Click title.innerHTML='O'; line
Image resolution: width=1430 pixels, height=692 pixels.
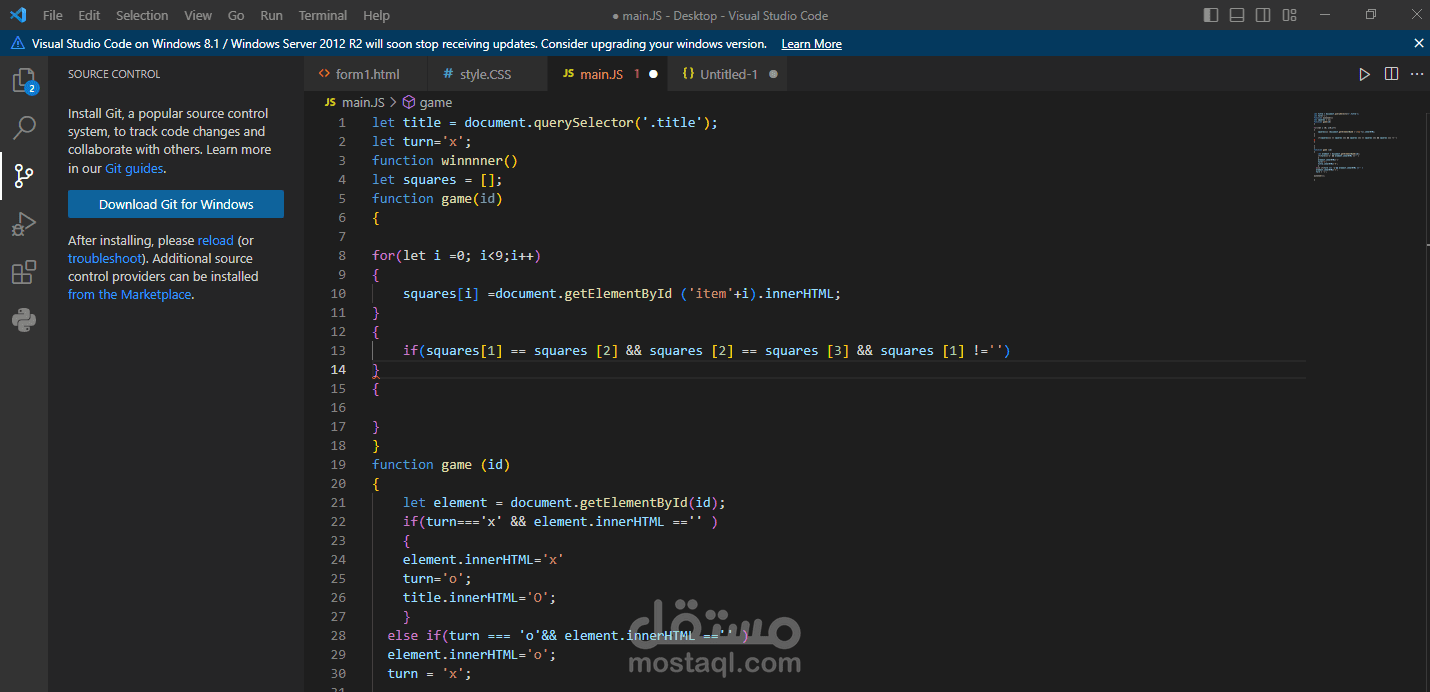479,597
